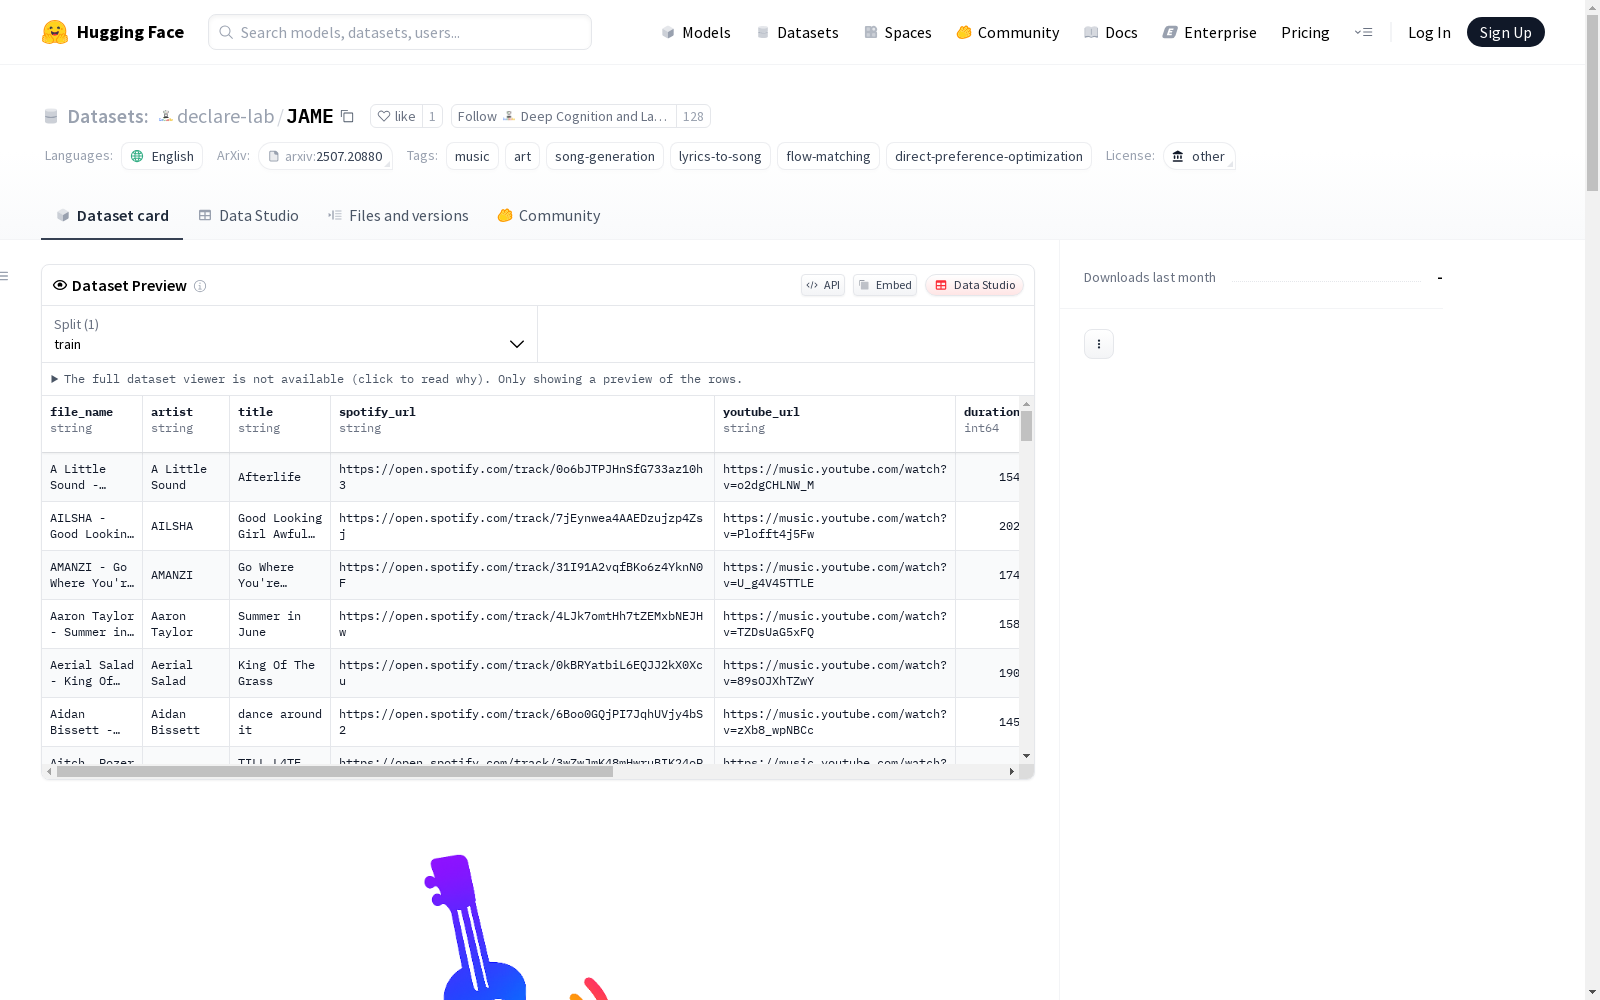Open the API button in Dataset Preview
1600x1000 pixels.
pyautogui.click(x=823, y=285)
